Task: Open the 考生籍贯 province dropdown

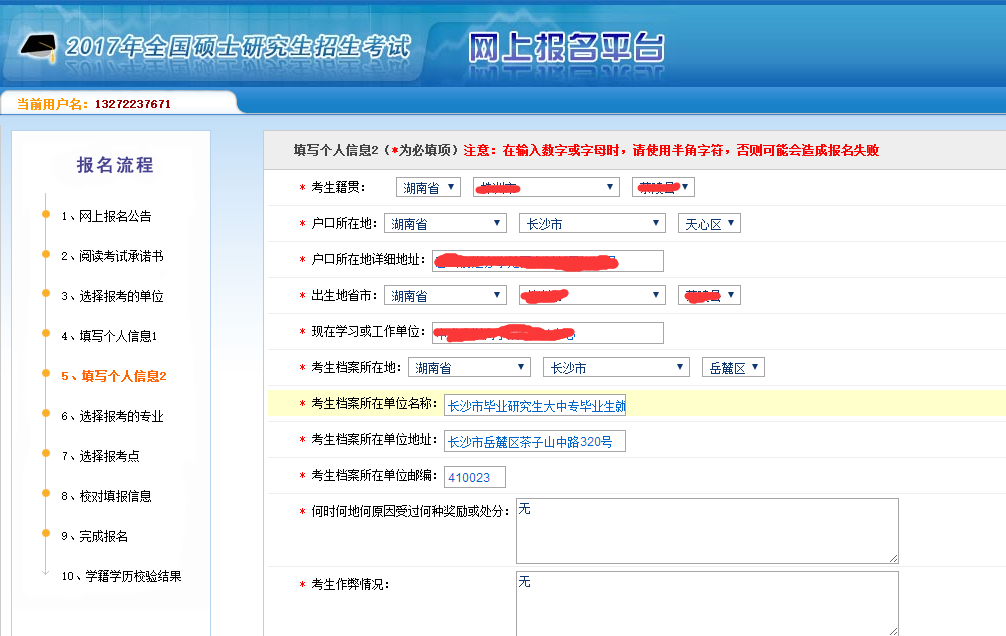Action: pos(428,188)
